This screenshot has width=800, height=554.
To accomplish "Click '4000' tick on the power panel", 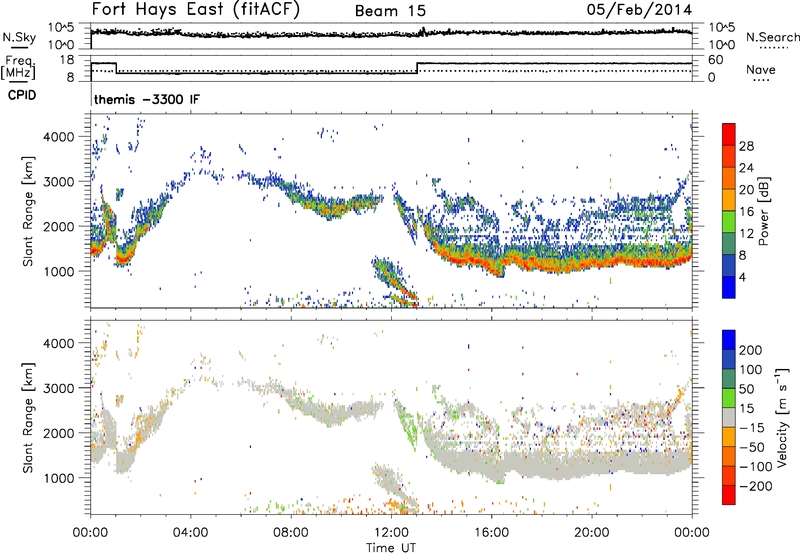I will [x=59, y=137].
